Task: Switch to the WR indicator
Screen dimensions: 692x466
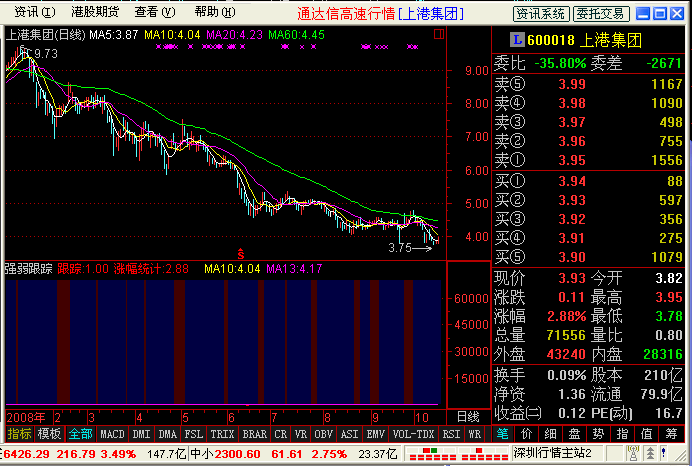Action: [x=475, y=434]
